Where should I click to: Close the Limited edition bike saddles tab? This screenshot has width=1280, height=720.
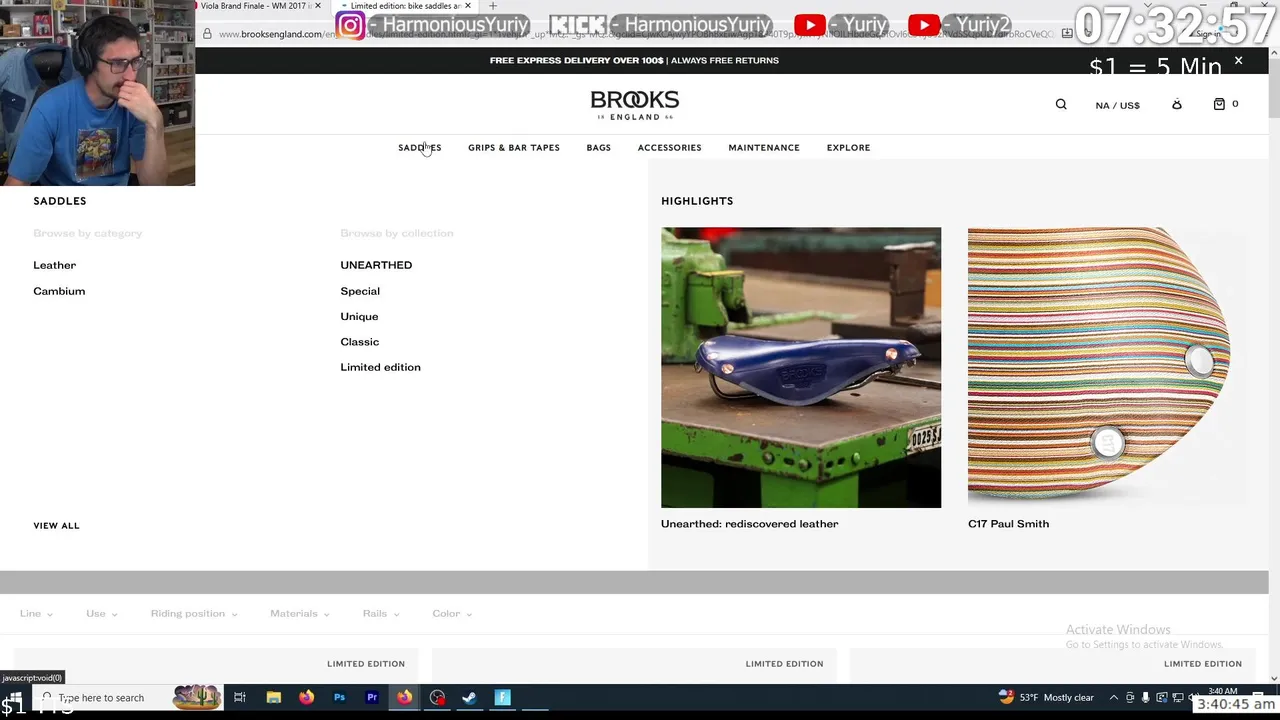point(467,6)
